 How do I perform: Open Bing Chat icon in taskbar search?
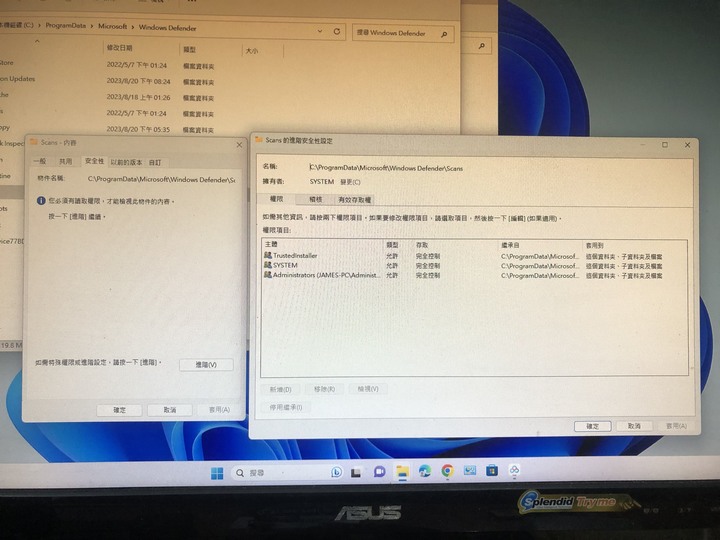point(336,472)
